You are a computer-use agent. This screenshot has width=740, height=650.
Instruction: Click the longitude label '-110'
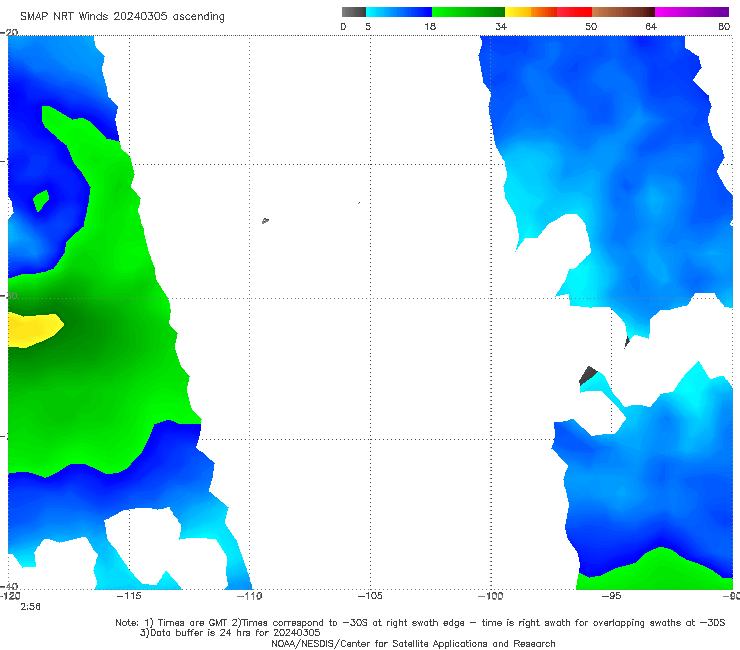[249, 596]
